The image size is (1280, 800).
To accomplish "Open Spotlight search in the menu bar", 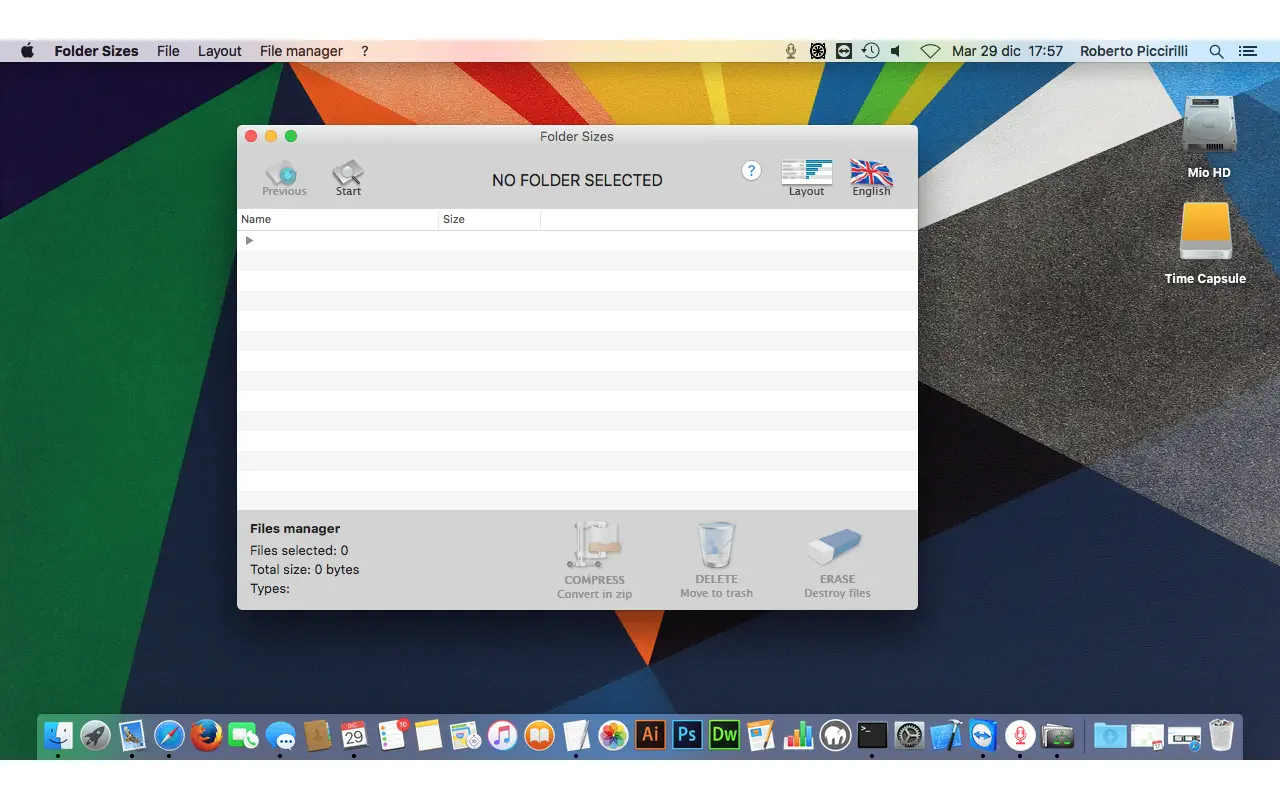I will tap(1216, 50).
